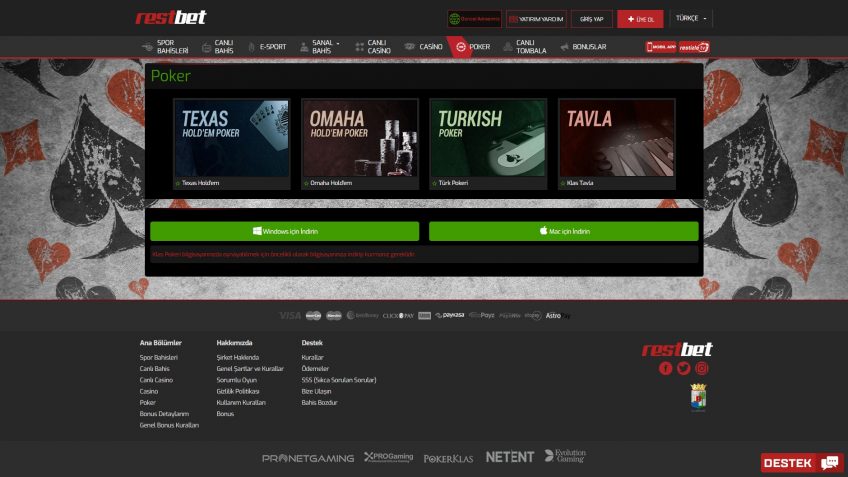Open Canlı Bahis footer link
The height and width of the screenshot is (477, 848).
[x=155, y=369]
